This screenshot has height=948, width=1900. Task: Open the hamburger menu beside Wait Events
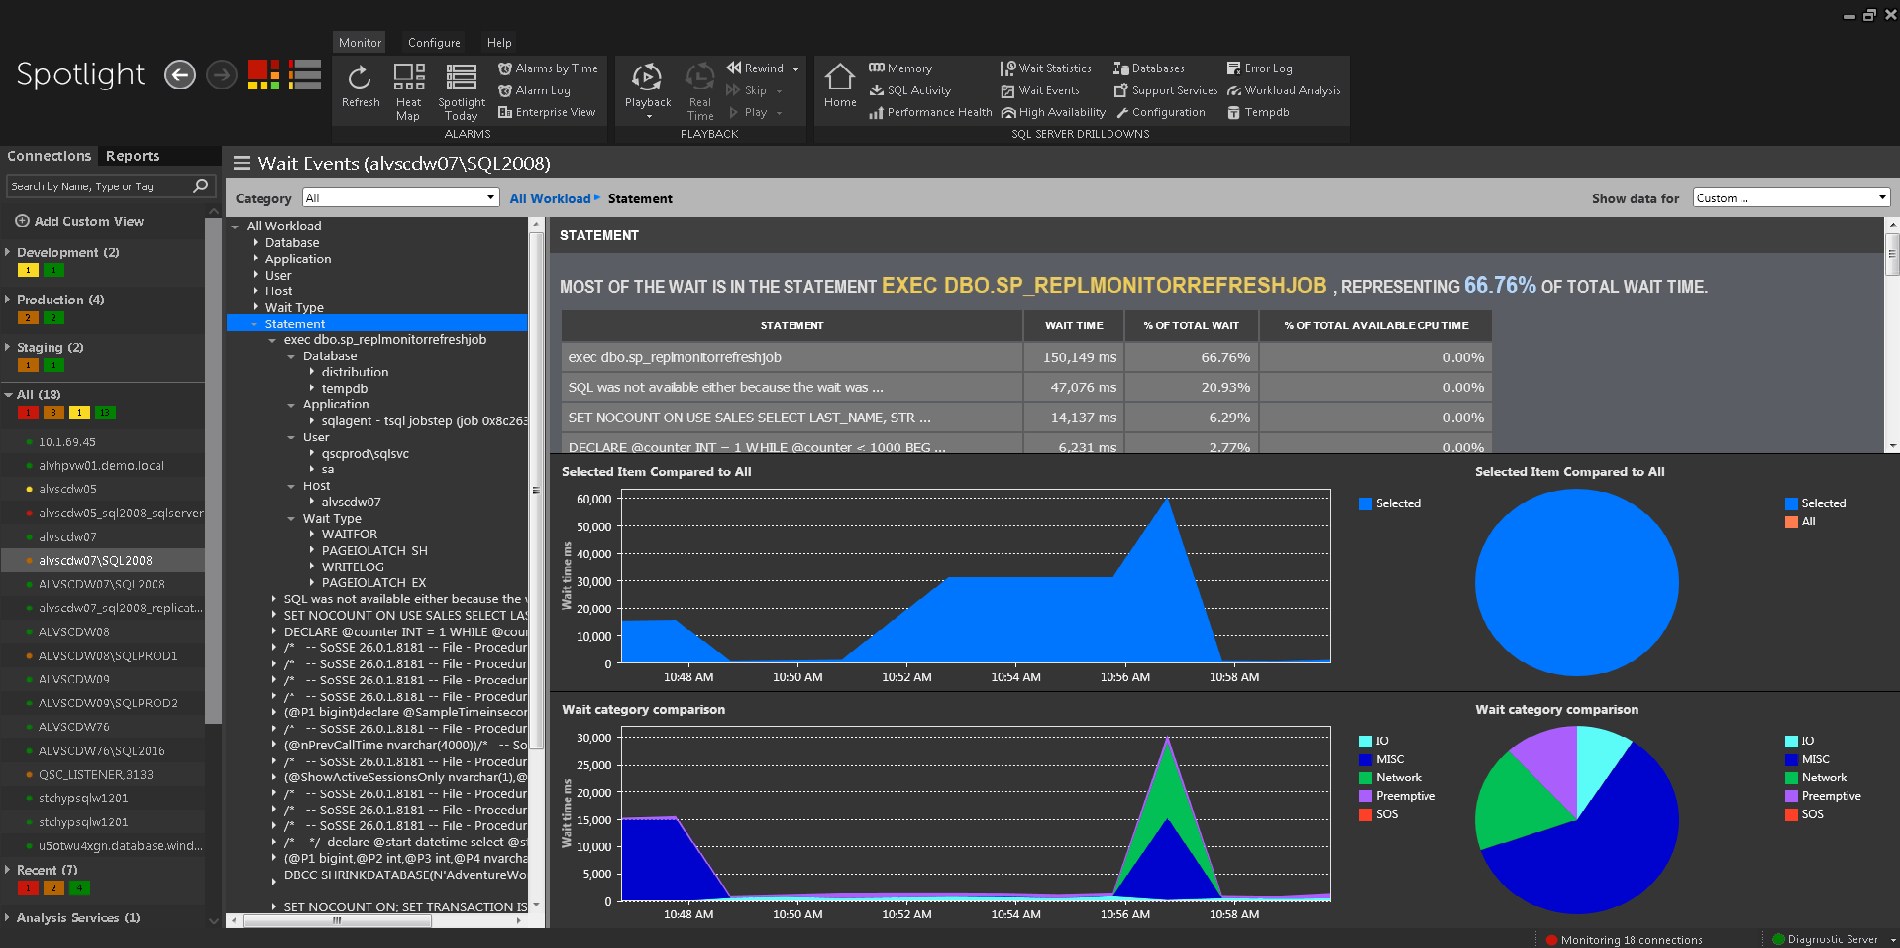pos(241,164)
